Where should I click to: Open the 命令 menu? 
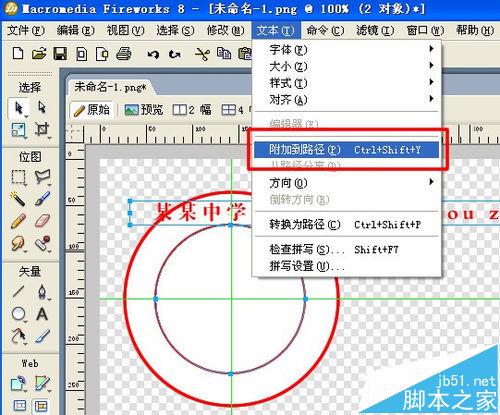pyautogui.click(x=325, y=31)
